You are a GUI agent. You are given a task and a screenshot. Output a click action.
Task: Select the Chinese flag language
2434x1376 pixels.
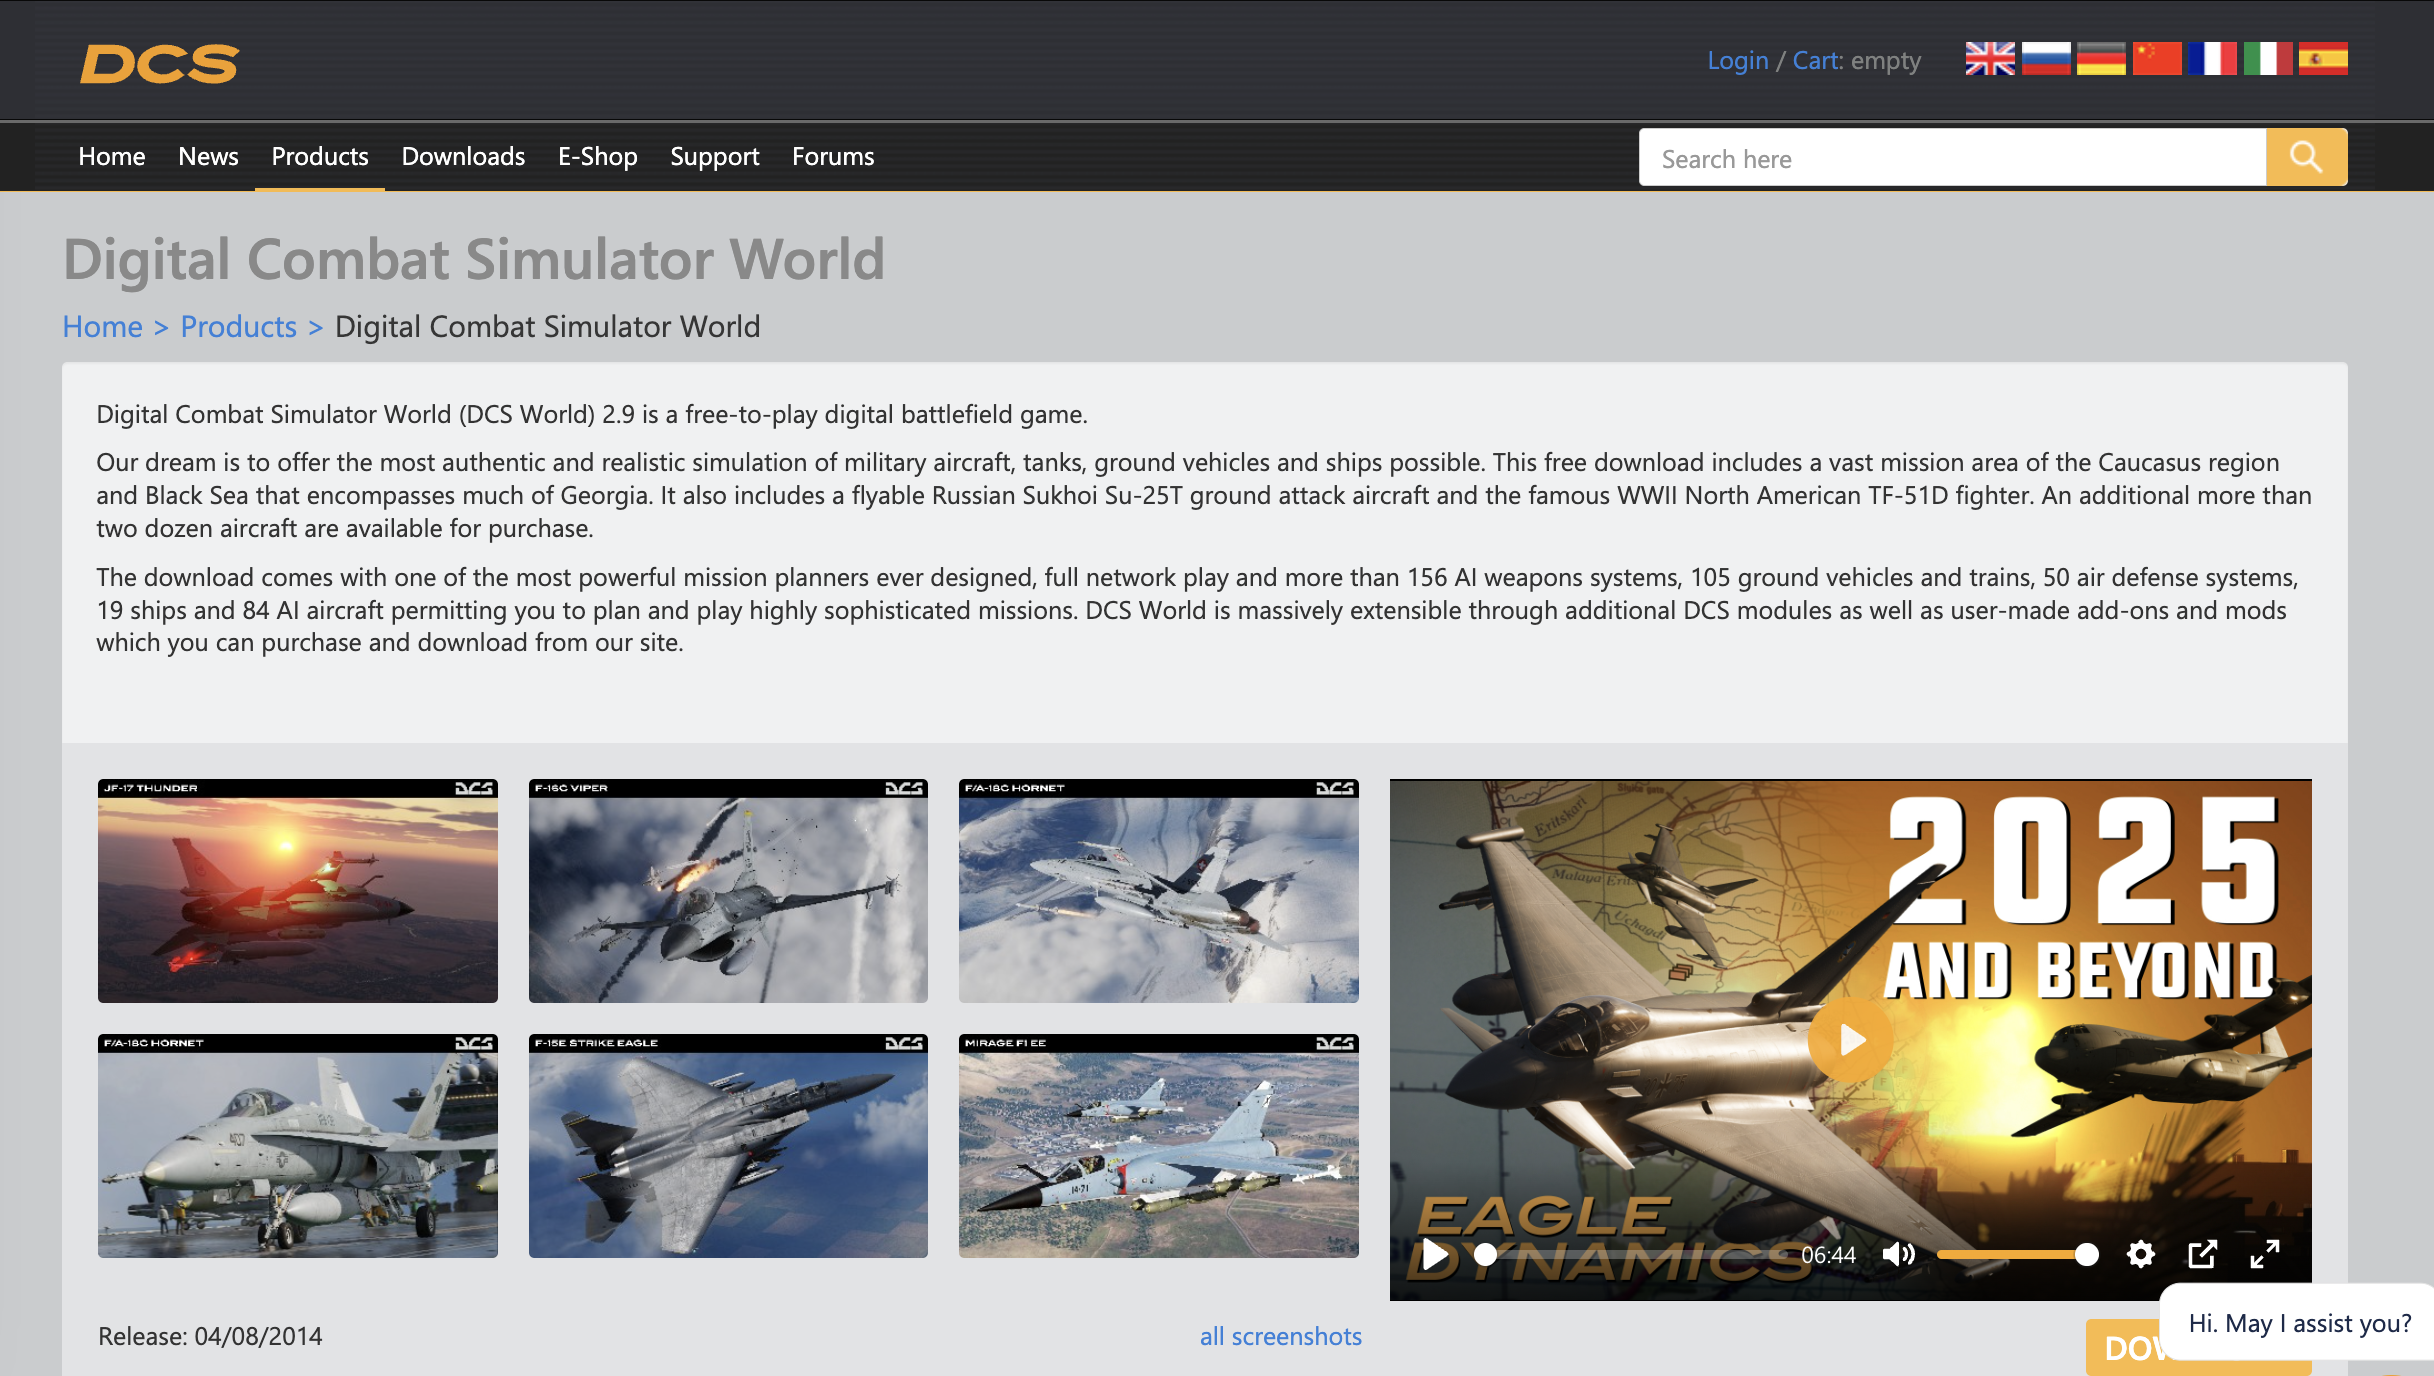tap(2157, 59)
